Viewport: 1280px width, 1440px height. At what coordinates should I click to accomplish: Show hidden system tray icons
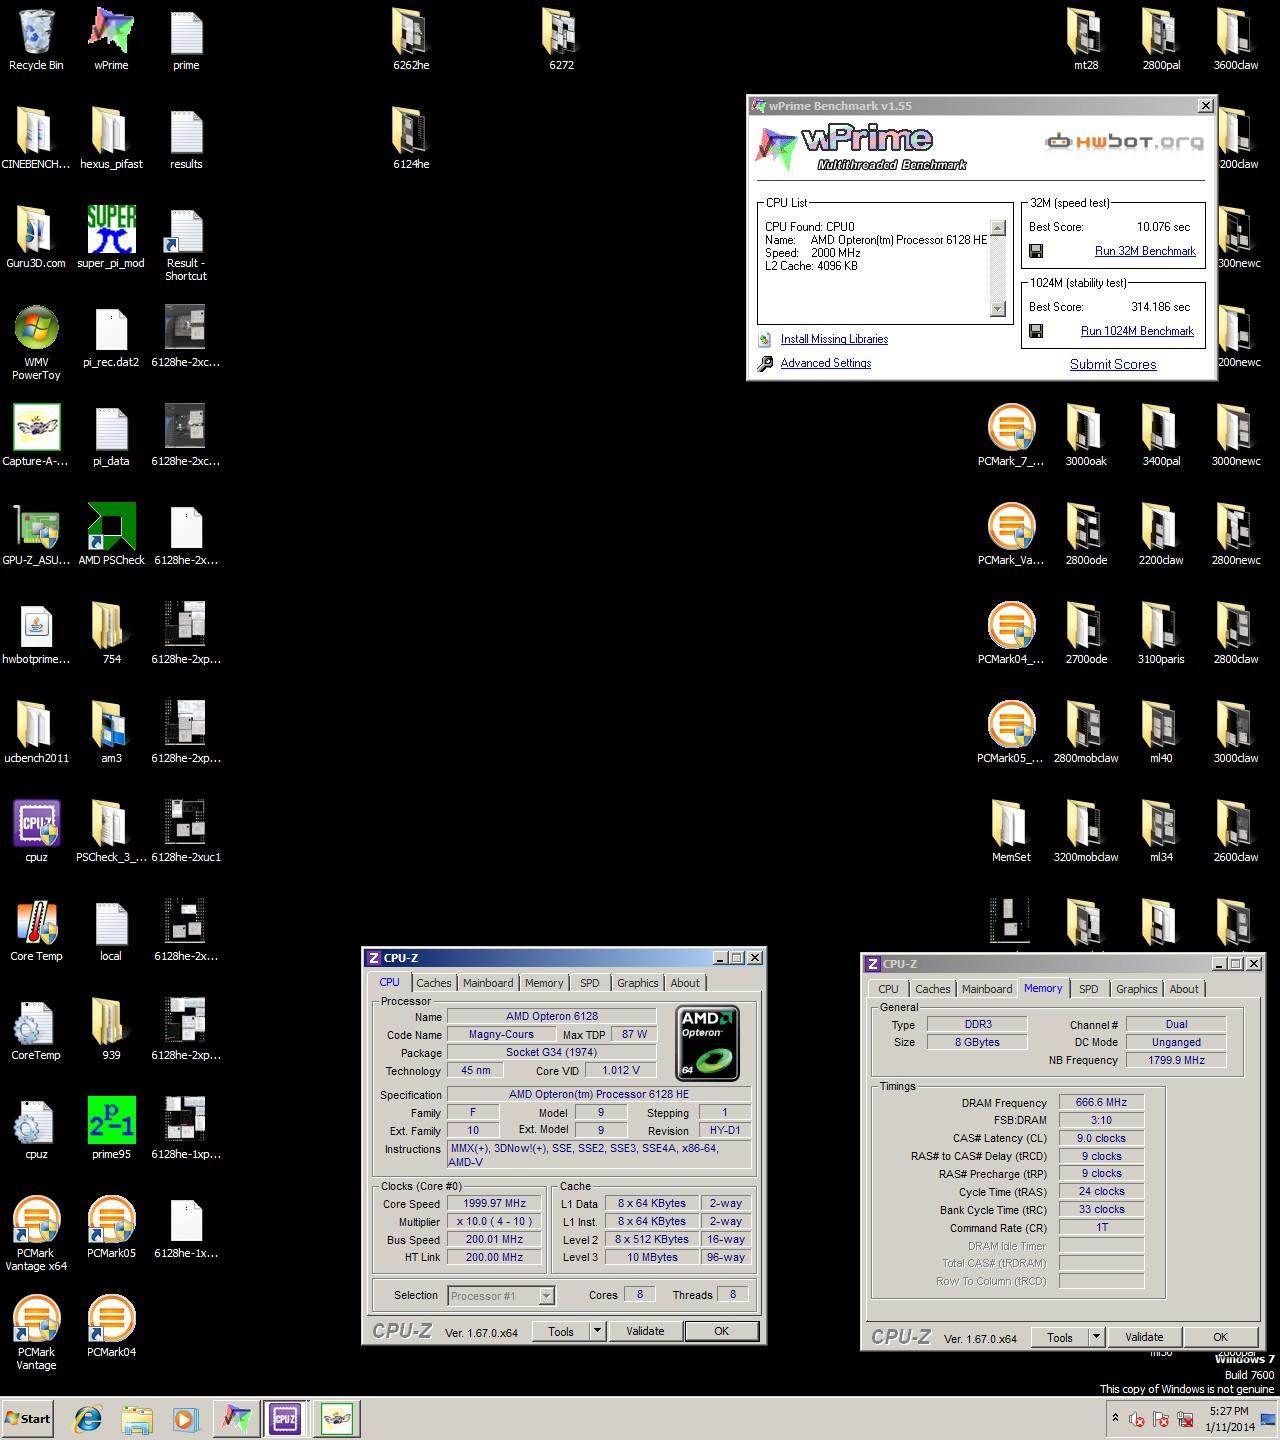pos(1115,1418)
